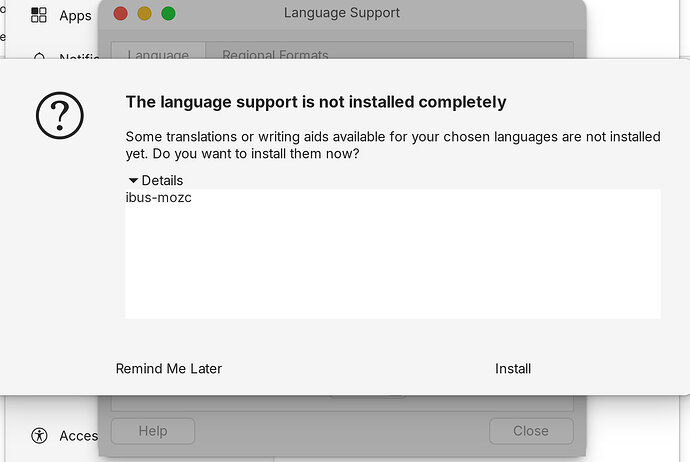The width and height of the screenshot is (690, 462).
Task: Choose Remind Me Later
Action: click(x=169, y=369)
